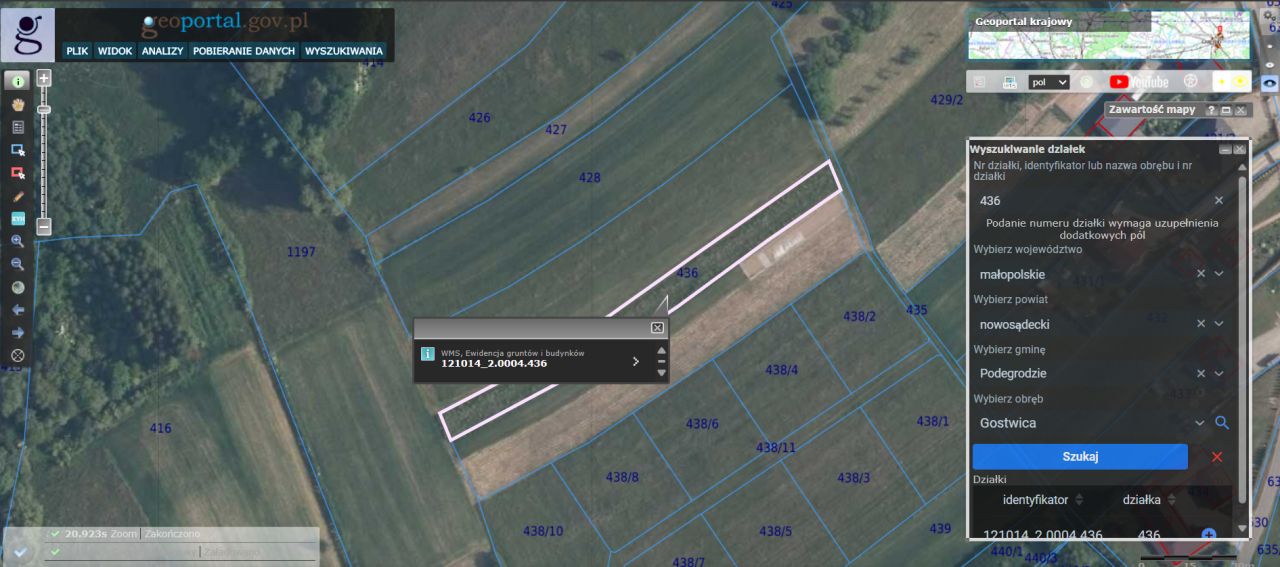
Task: Clear the nowosądecki powiat selection
Action: [1201, 323]
